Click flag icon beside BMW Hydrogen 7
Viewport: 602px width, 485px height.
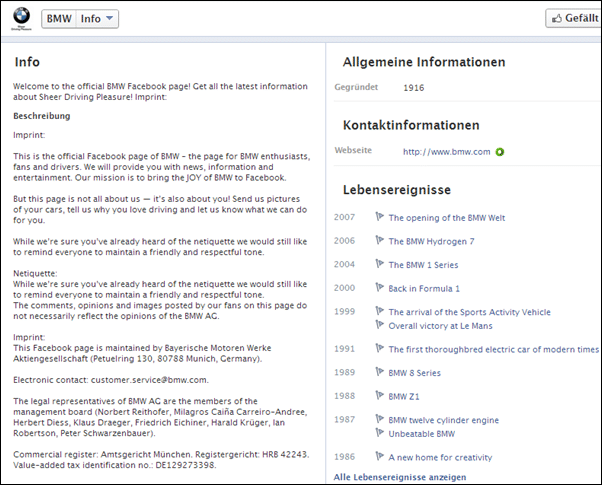pos(379,240)
